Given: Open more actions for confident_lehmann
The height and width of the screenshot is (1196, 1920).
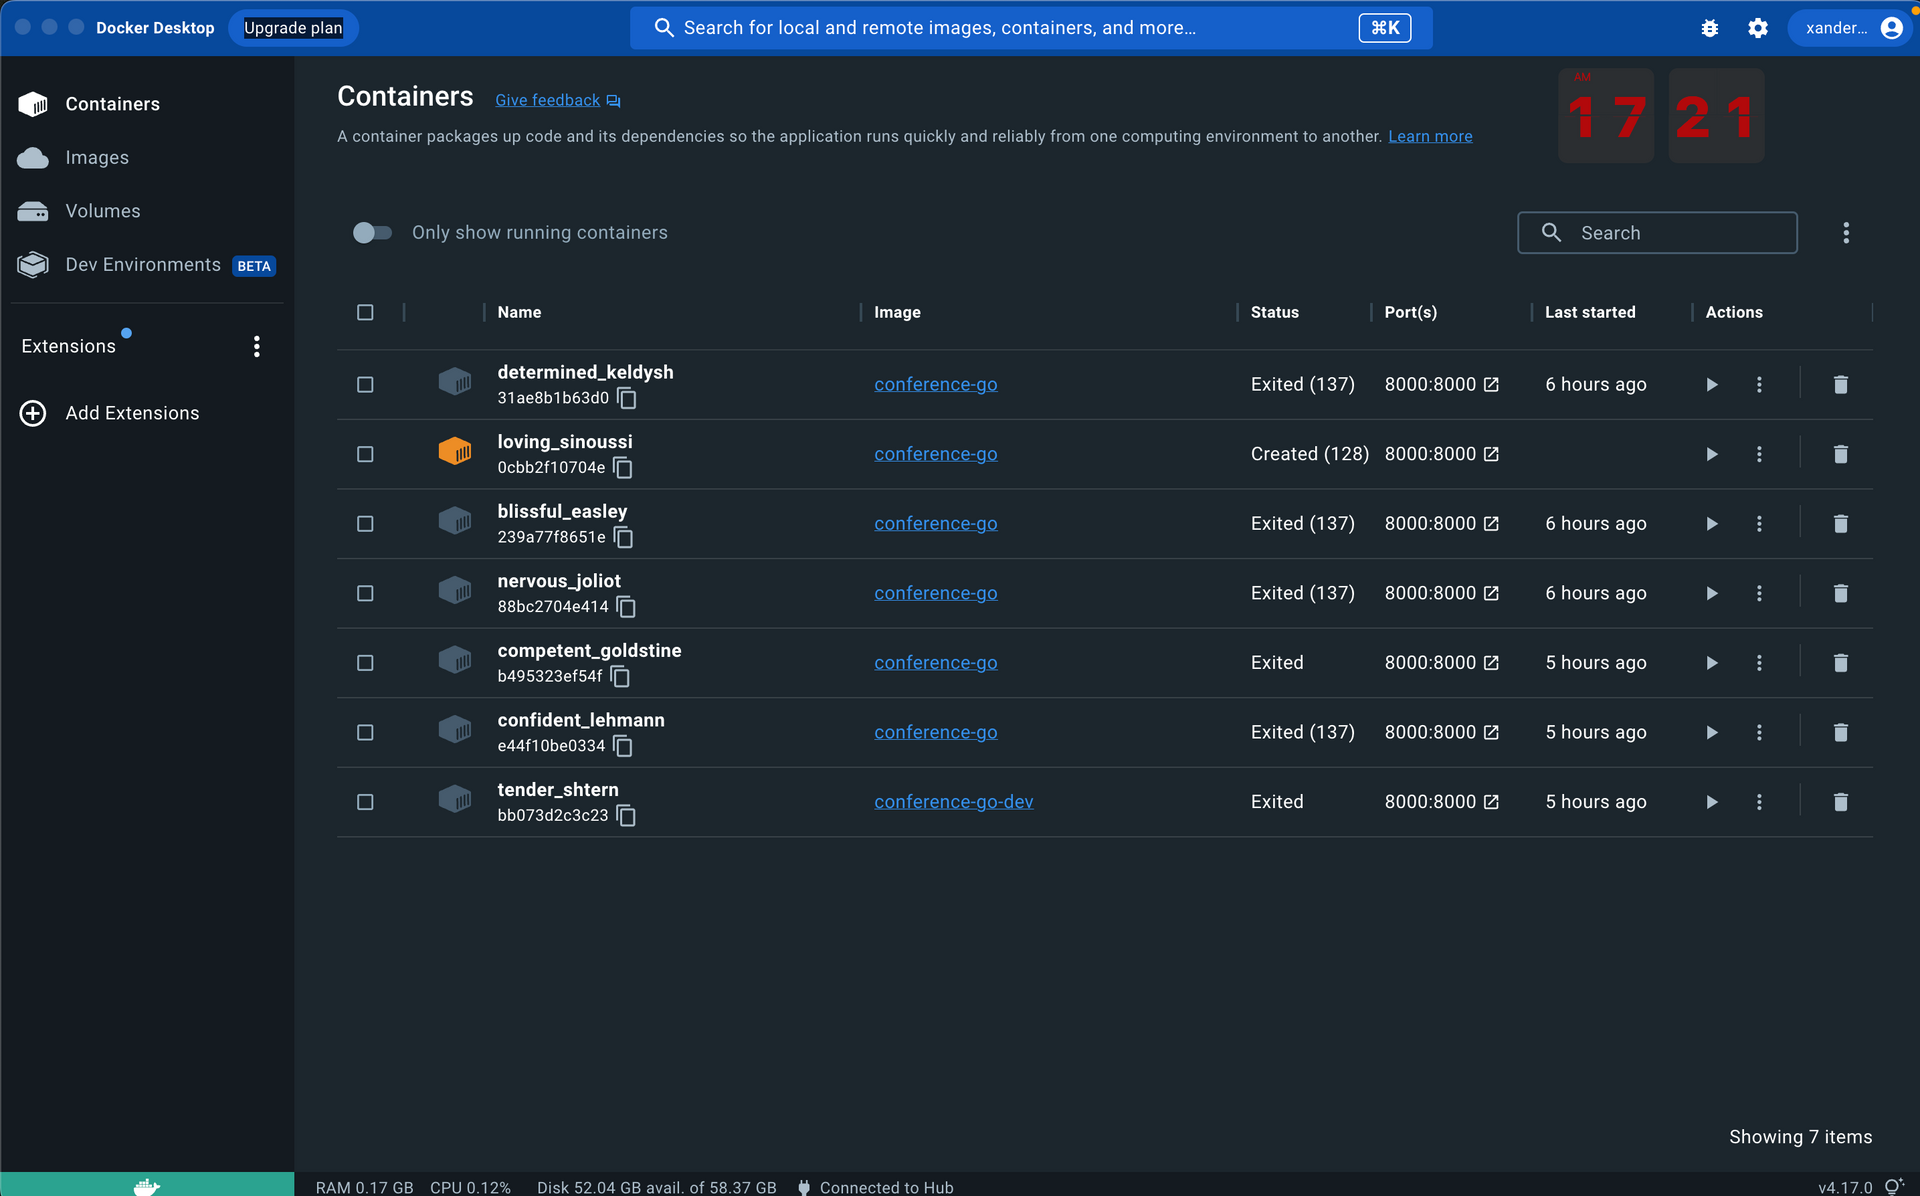Looking at the screenshot, I should [x=1759, y=733].
